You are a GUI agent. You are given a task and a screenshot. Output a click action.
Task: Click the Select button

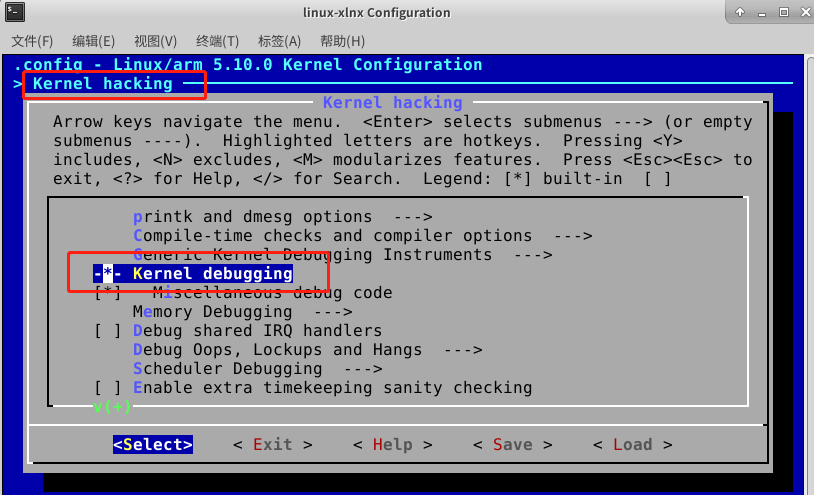coord(153,445)
